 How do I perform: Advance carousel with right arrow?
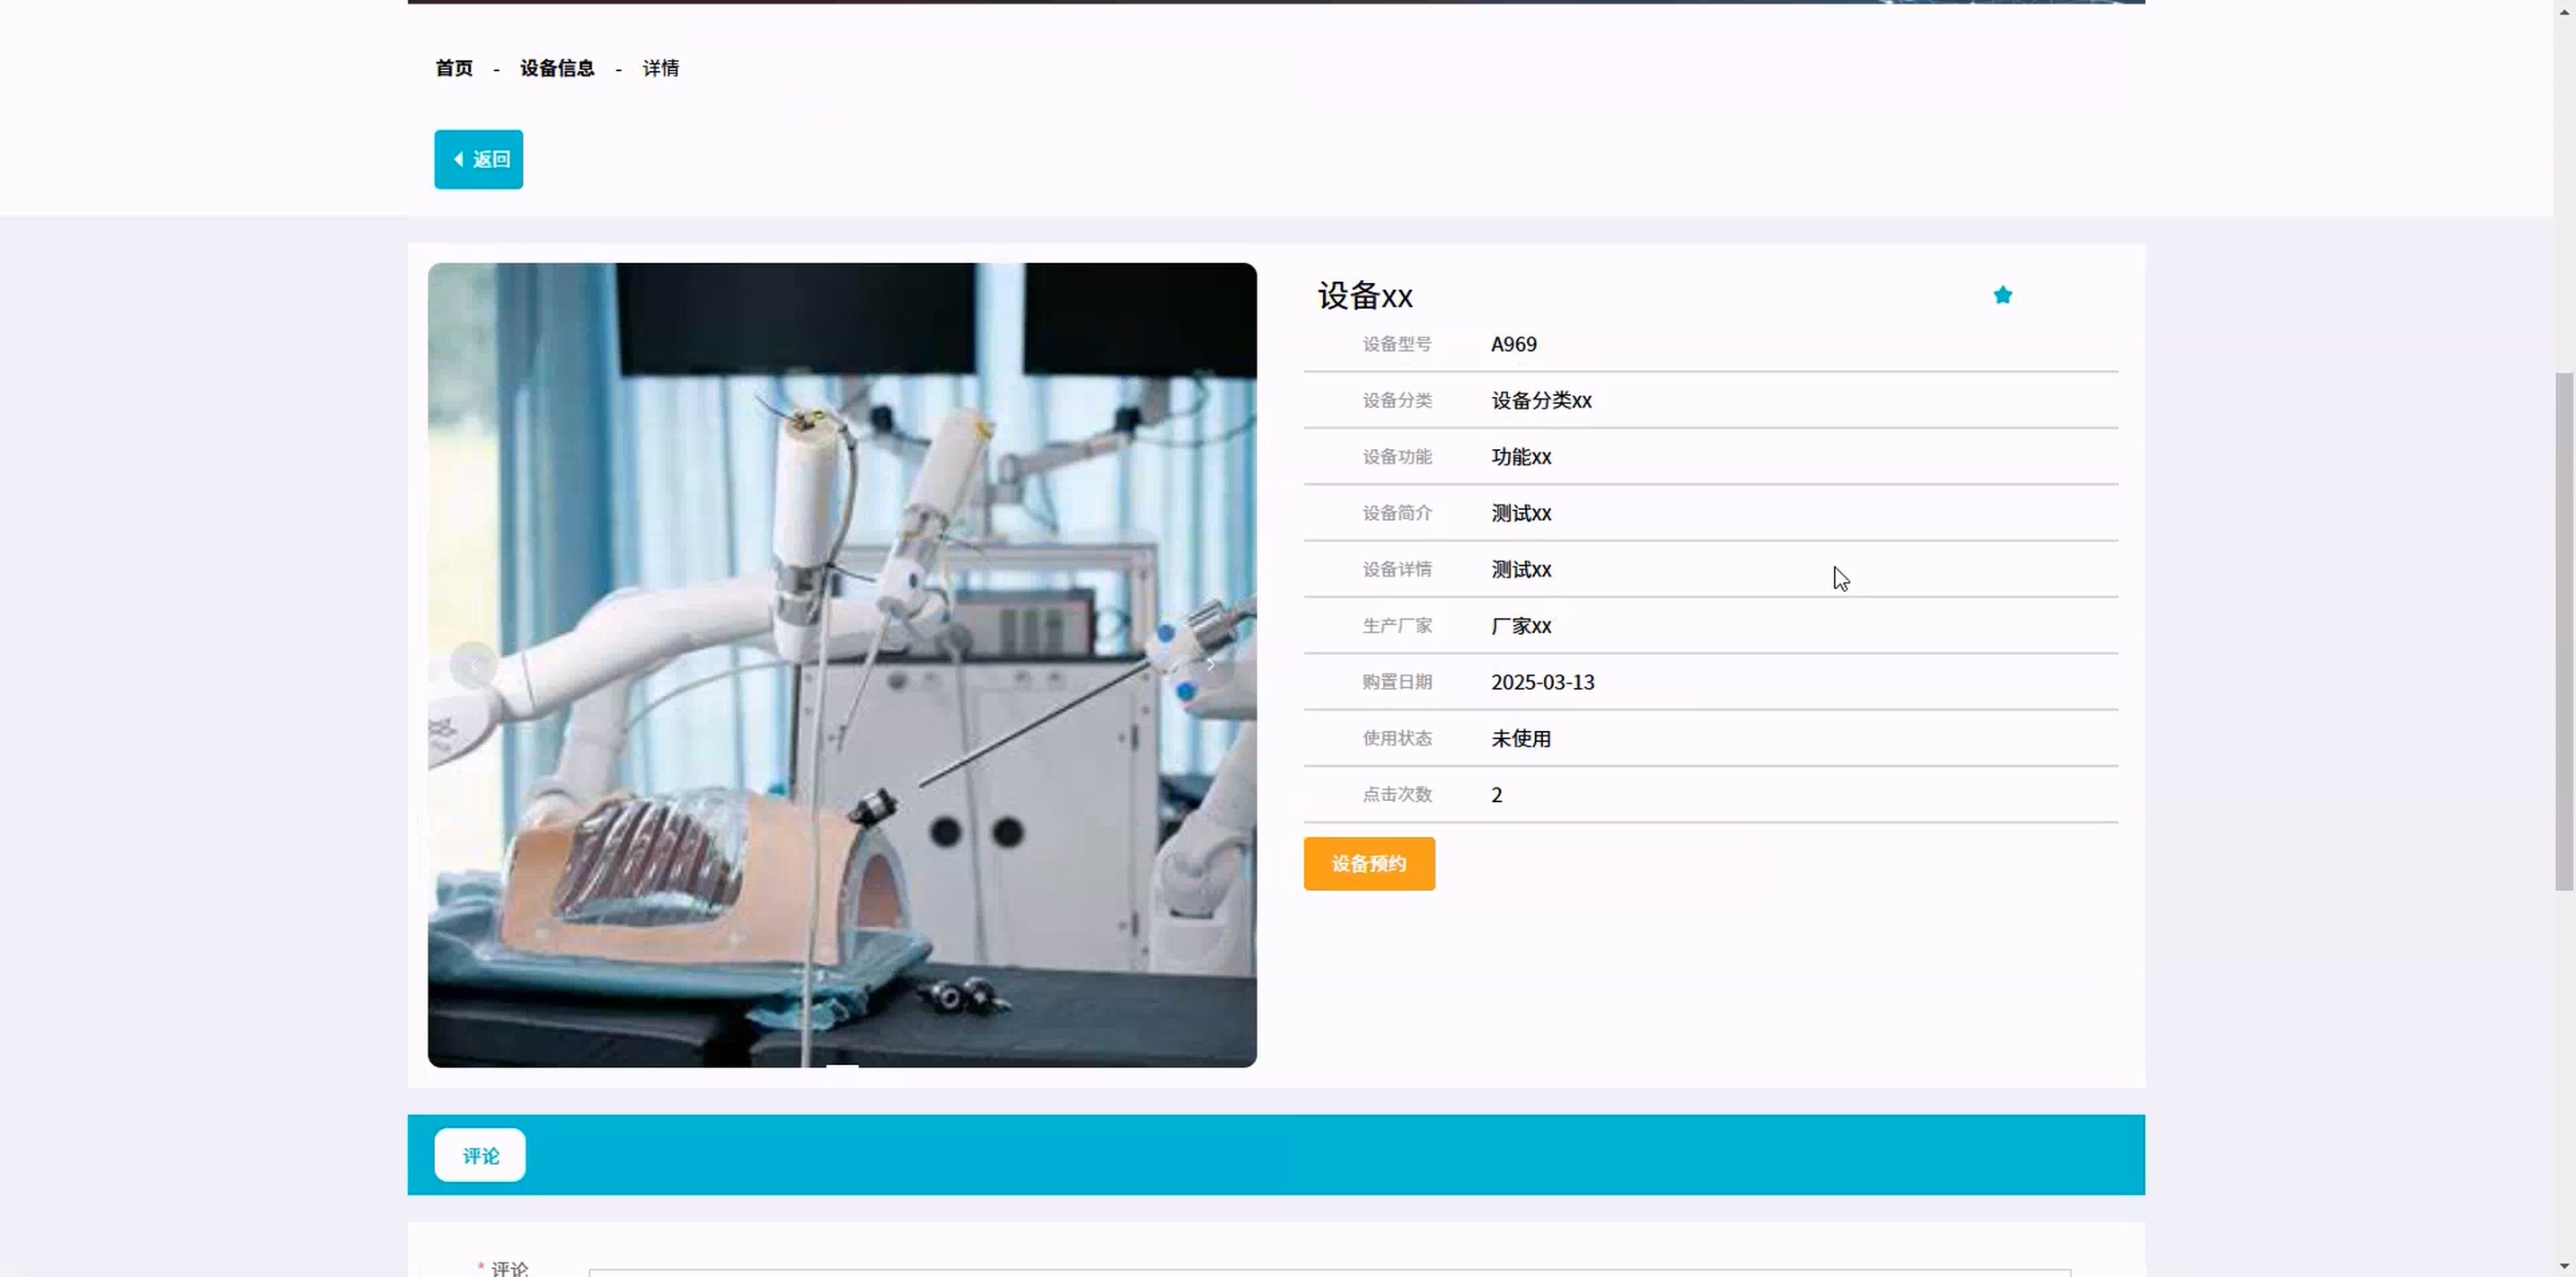click(x=1210, y=665)
